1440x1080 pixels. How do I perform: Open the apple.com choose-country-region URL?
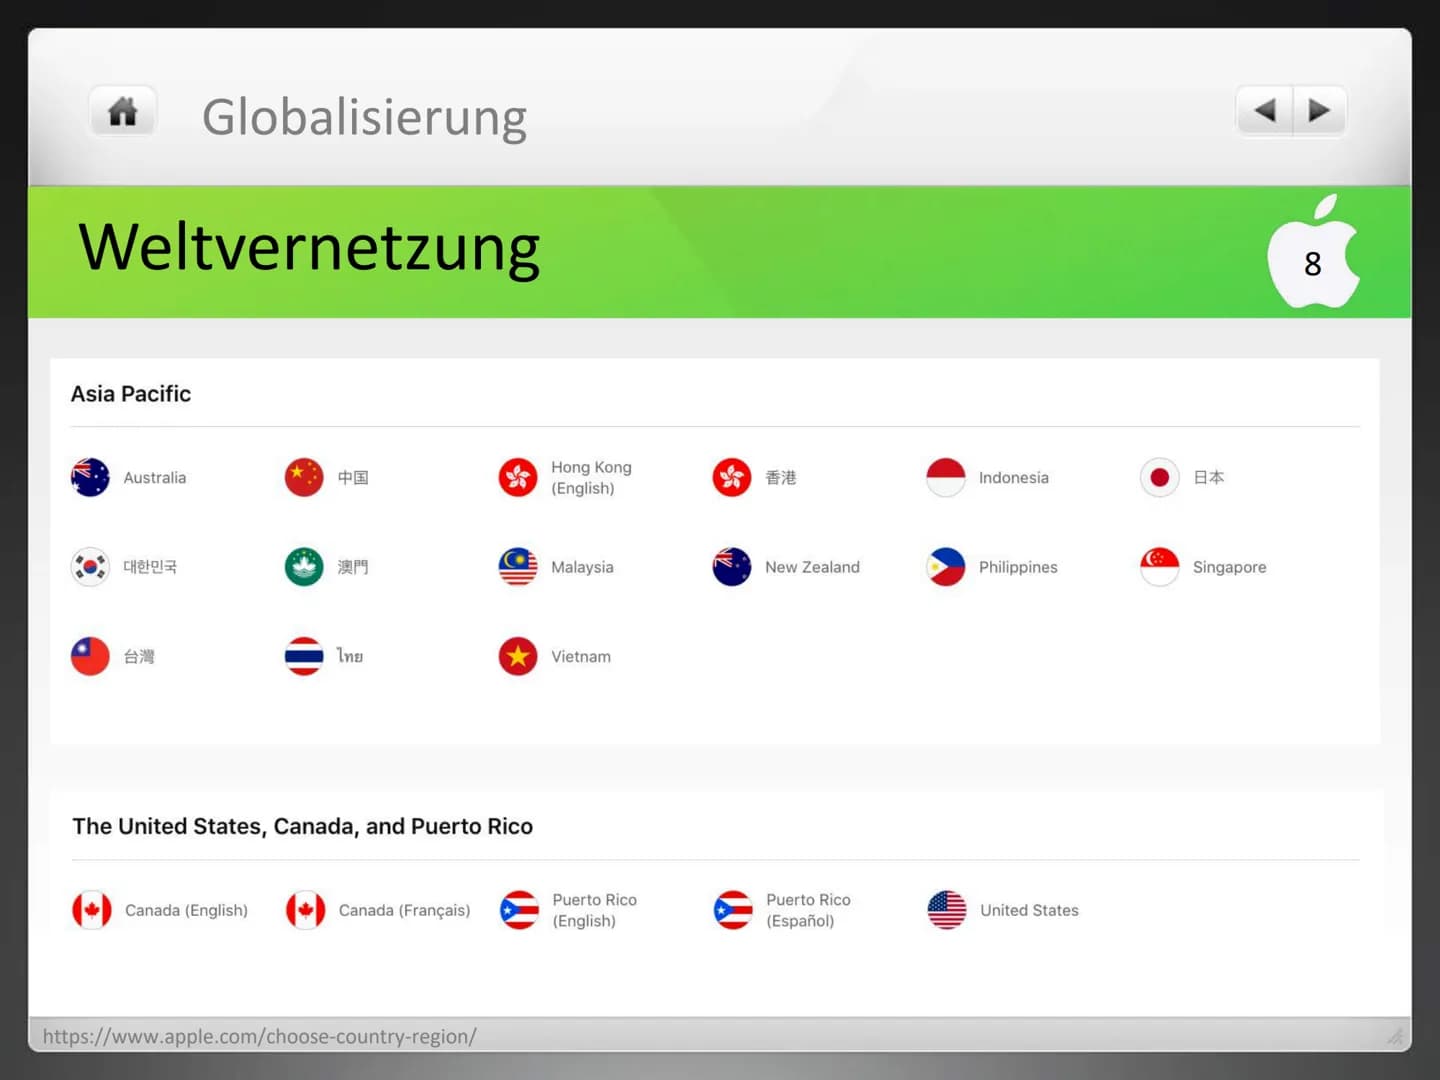[x=260, y=1036]
